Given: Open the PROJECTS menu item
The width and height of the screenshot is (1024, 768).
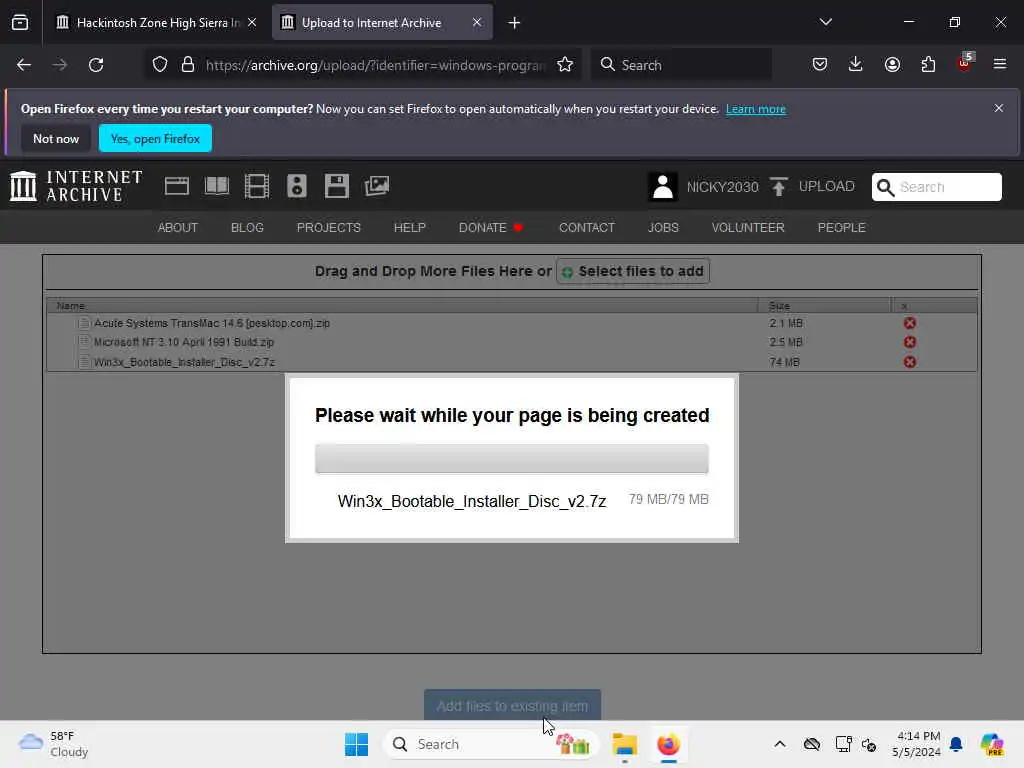Looking at the screenshot, I should pos(328,228).
